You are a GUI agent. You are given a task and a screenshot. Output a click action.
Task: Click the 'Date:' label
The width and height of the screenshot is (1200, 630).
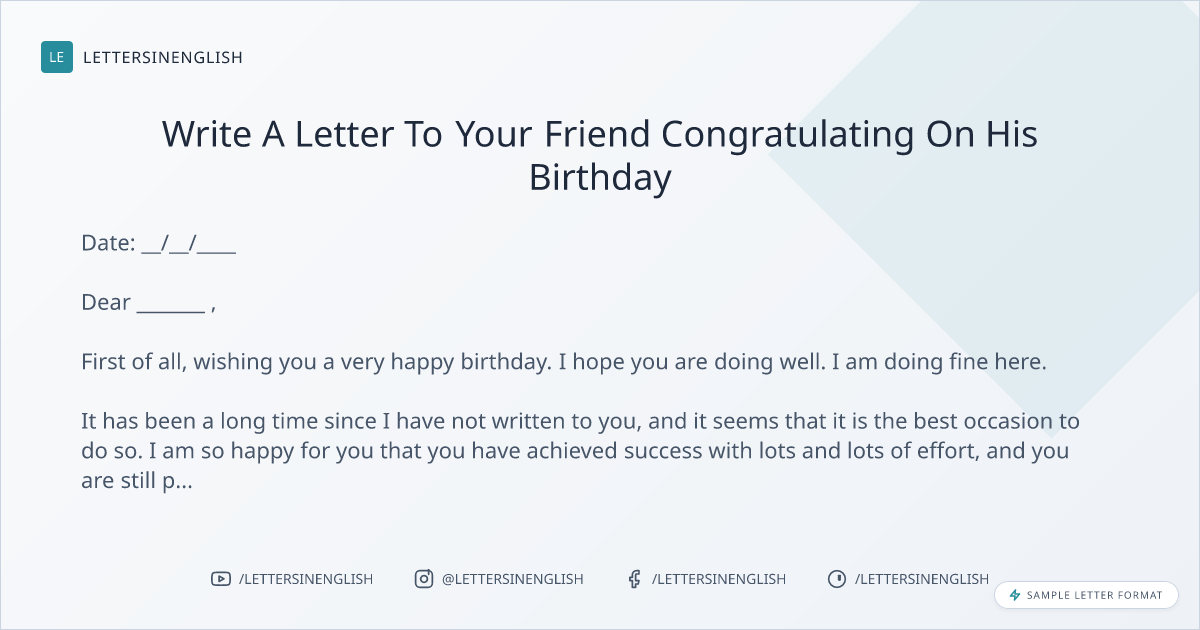click(x=108, y=243)
